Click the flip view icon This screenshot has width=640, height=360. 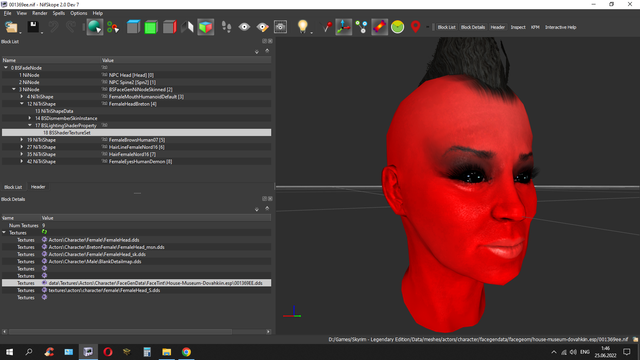coord(187,27)
